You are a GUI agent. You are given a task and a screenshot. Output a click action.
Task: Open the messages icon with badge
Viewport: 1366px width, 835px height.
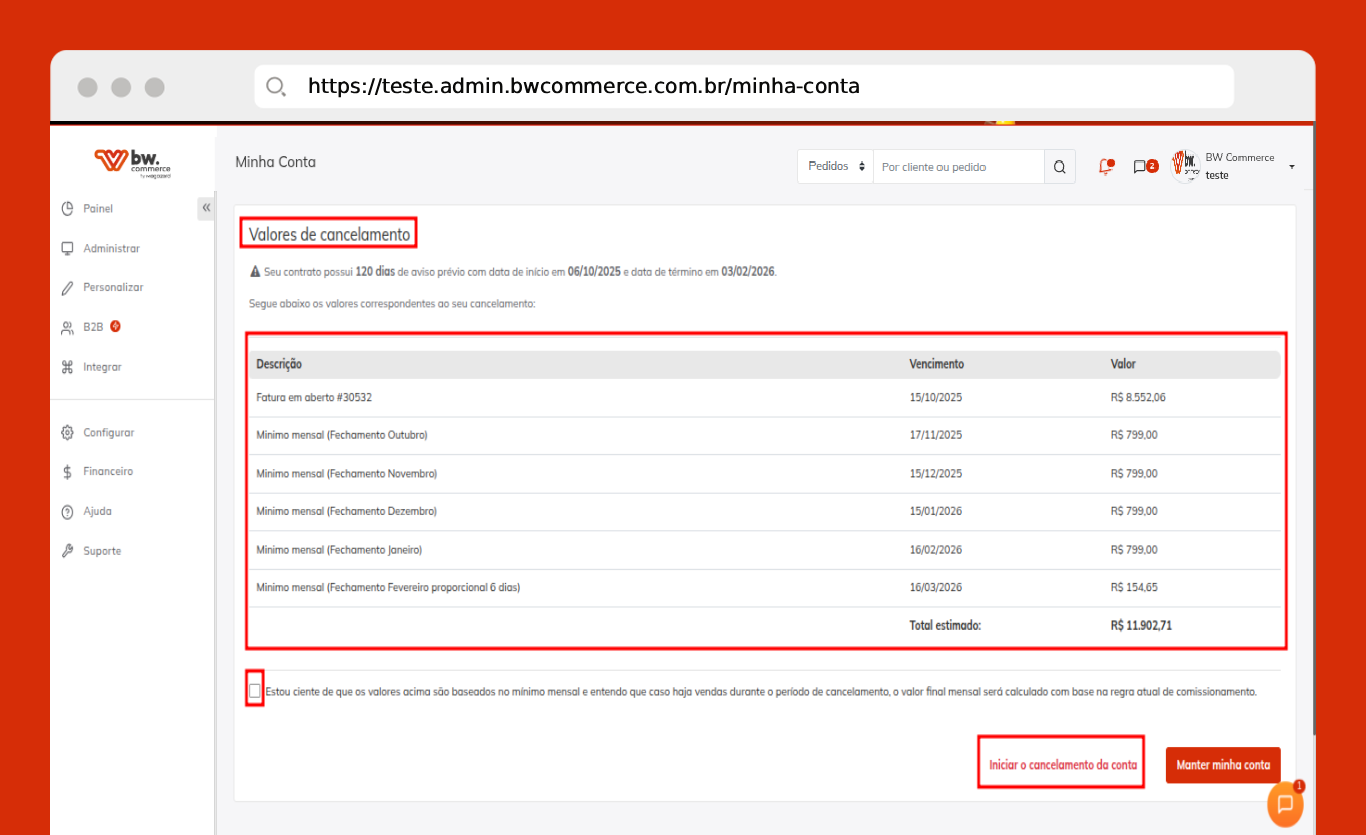click(x=1143, y=167)
